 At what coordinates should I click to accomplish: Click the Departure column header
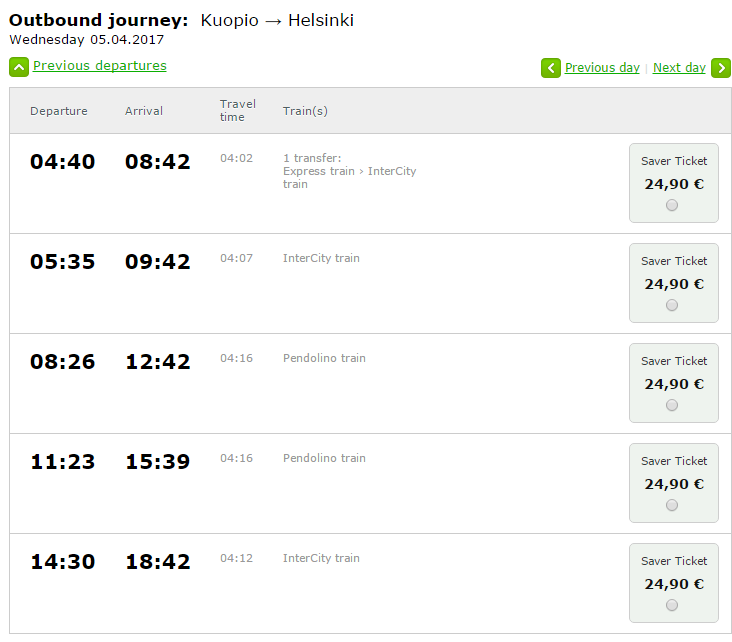[x=59, y=111]
